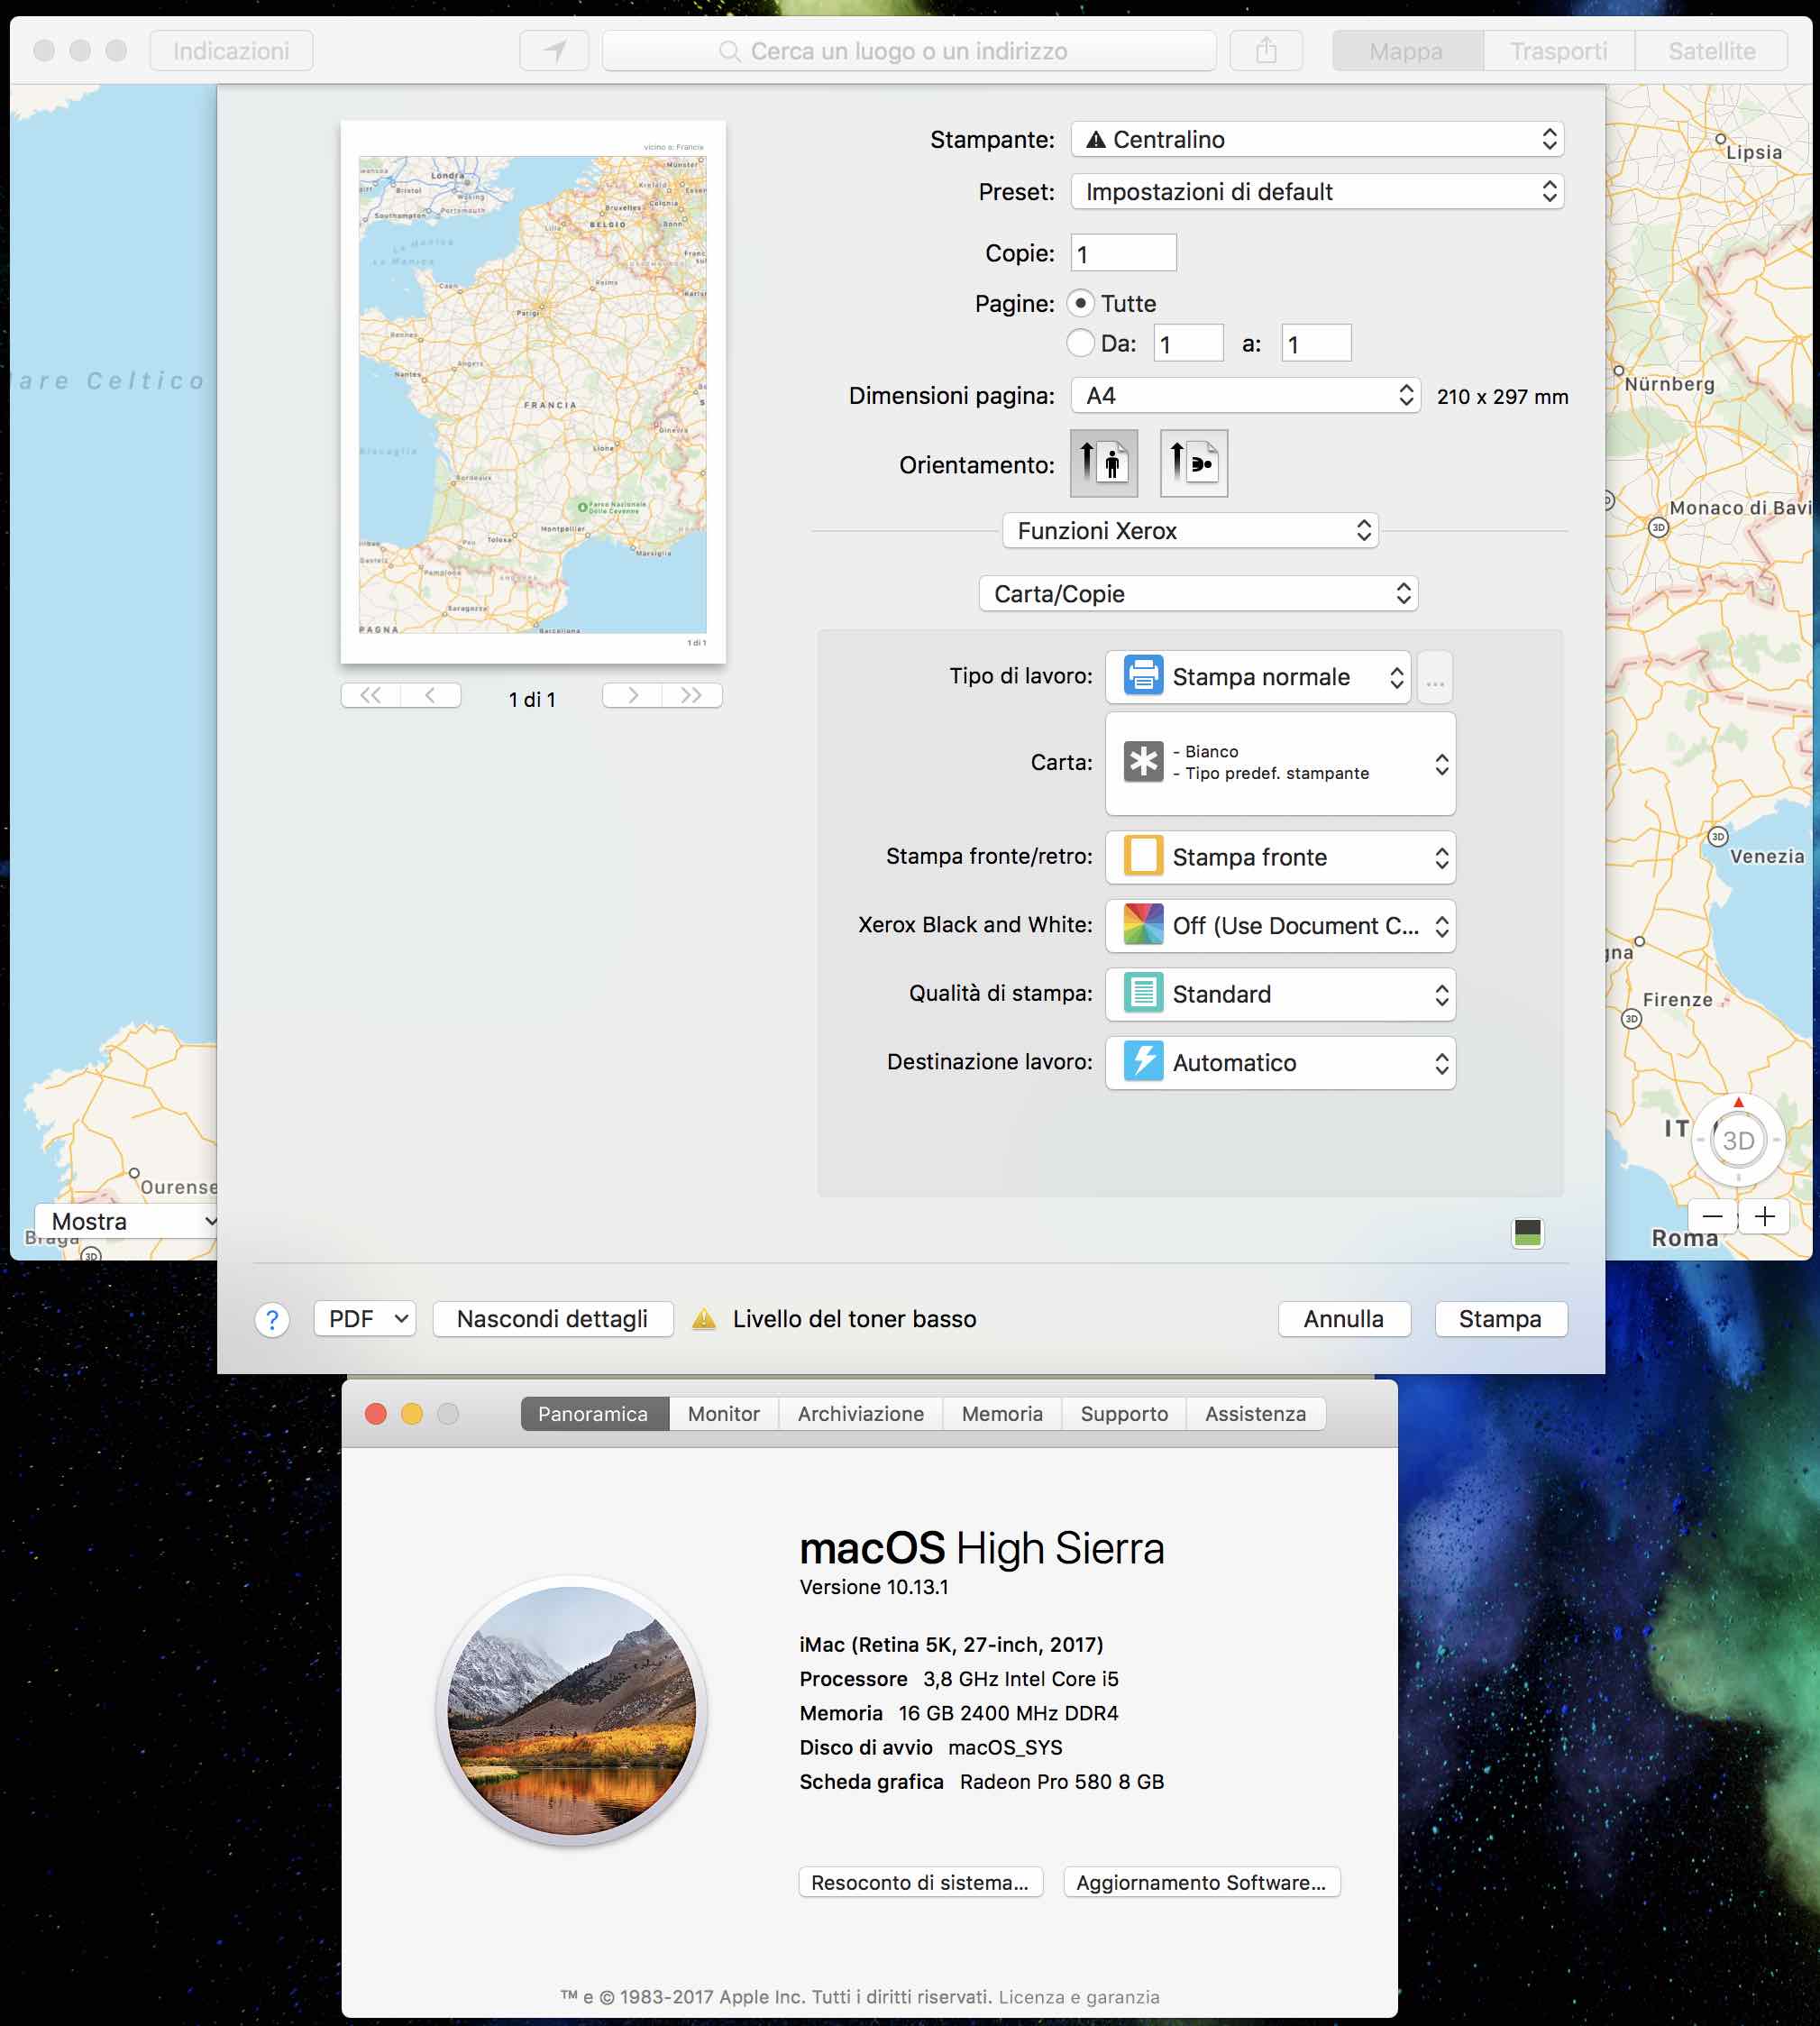Image resolution: width=1820 pixels, height=2026 pixels.
Task: Click Nascondi dettagli button
Action: point(552,1319)
